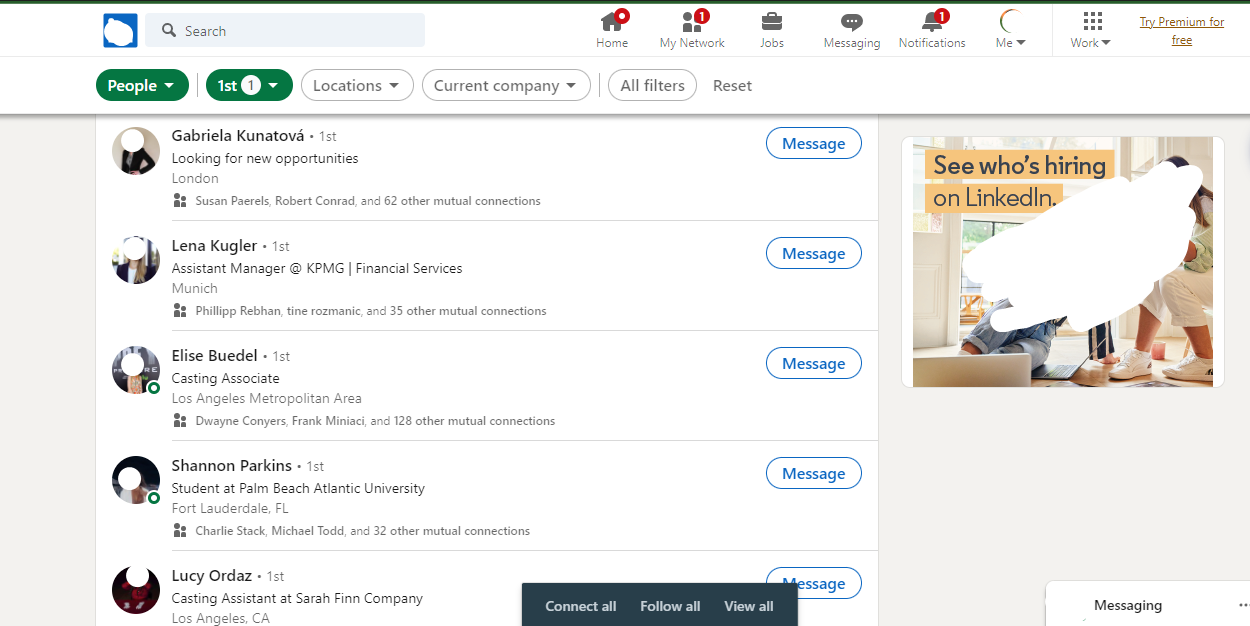Expand the Messaging overlay panel
Screen dimensions: 1250x626
1128,605
